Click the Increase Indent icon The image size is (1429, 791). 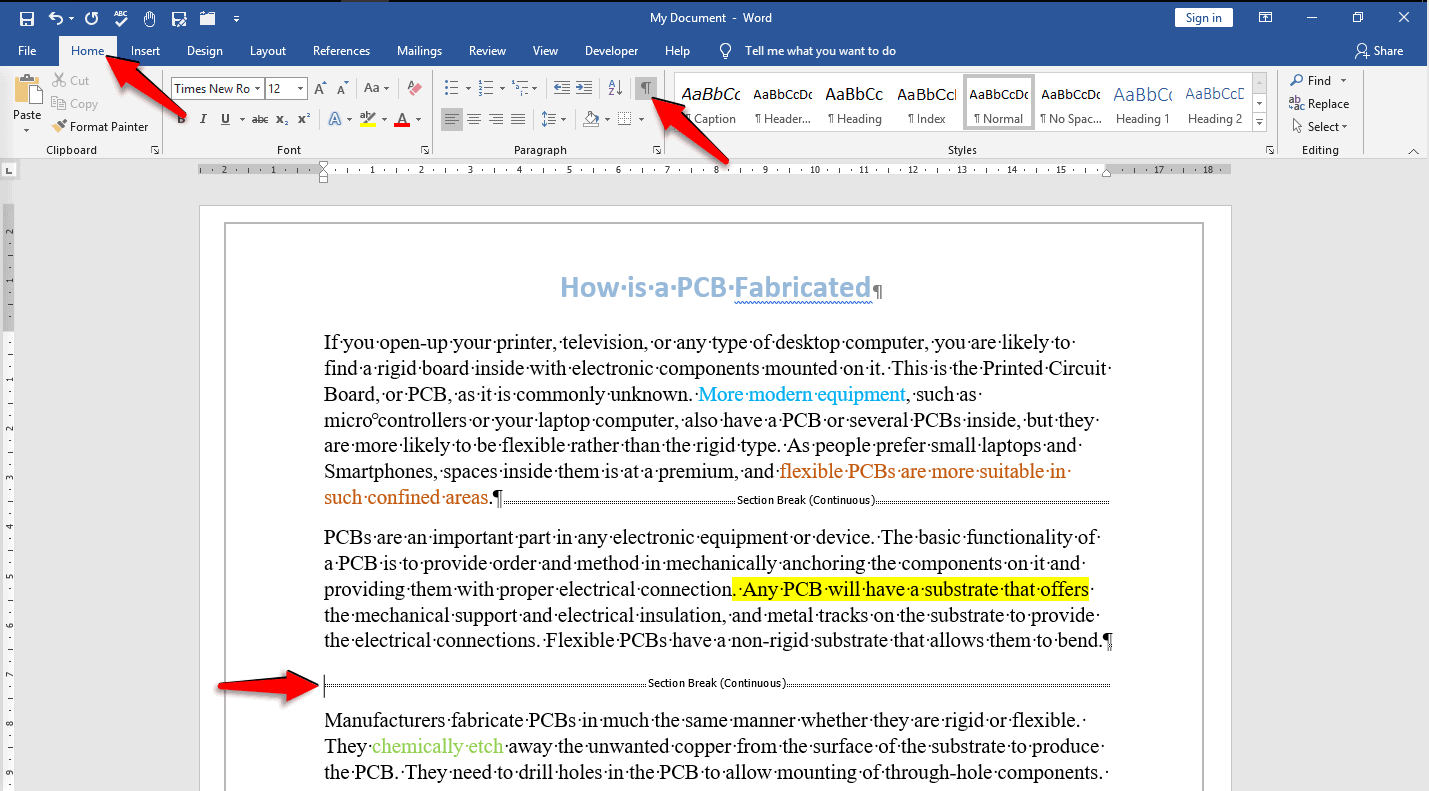click(x=584, y=88)
